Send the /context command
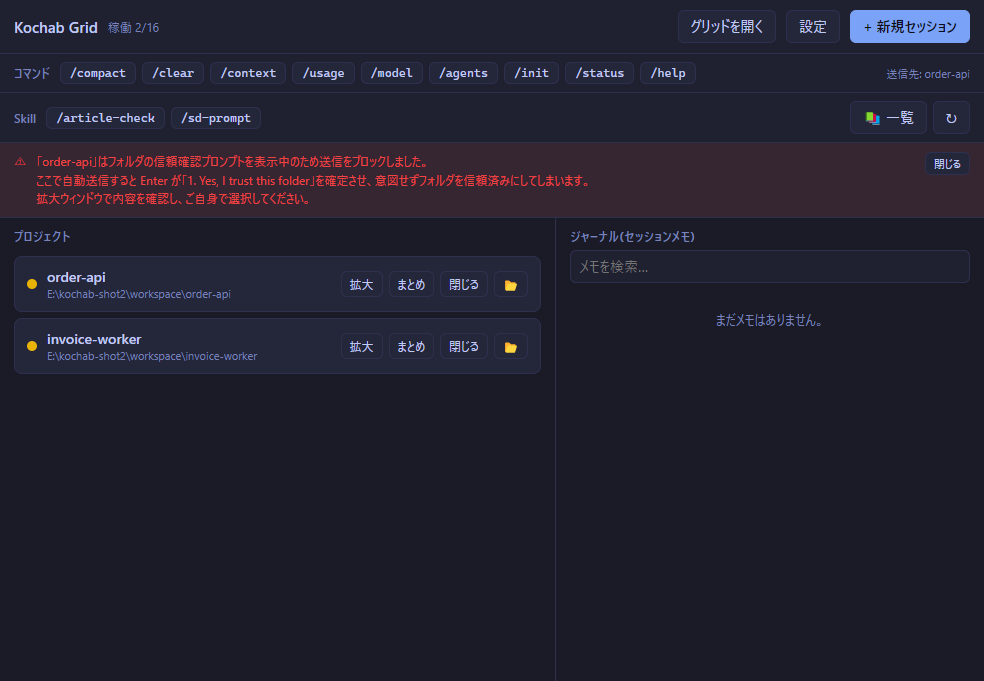The height and width of the screenshot is (681, 984). pyautogui.click(x=248, y=73)
